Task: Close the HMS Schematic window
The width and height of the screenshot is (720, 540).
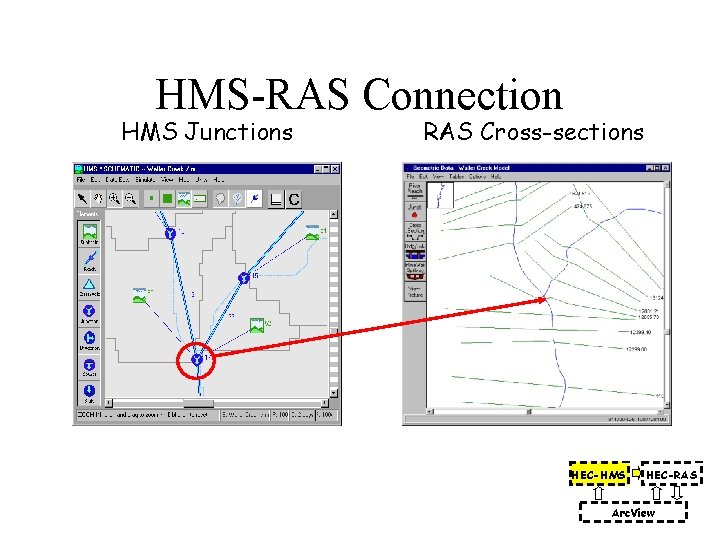Action: point(335,169)
